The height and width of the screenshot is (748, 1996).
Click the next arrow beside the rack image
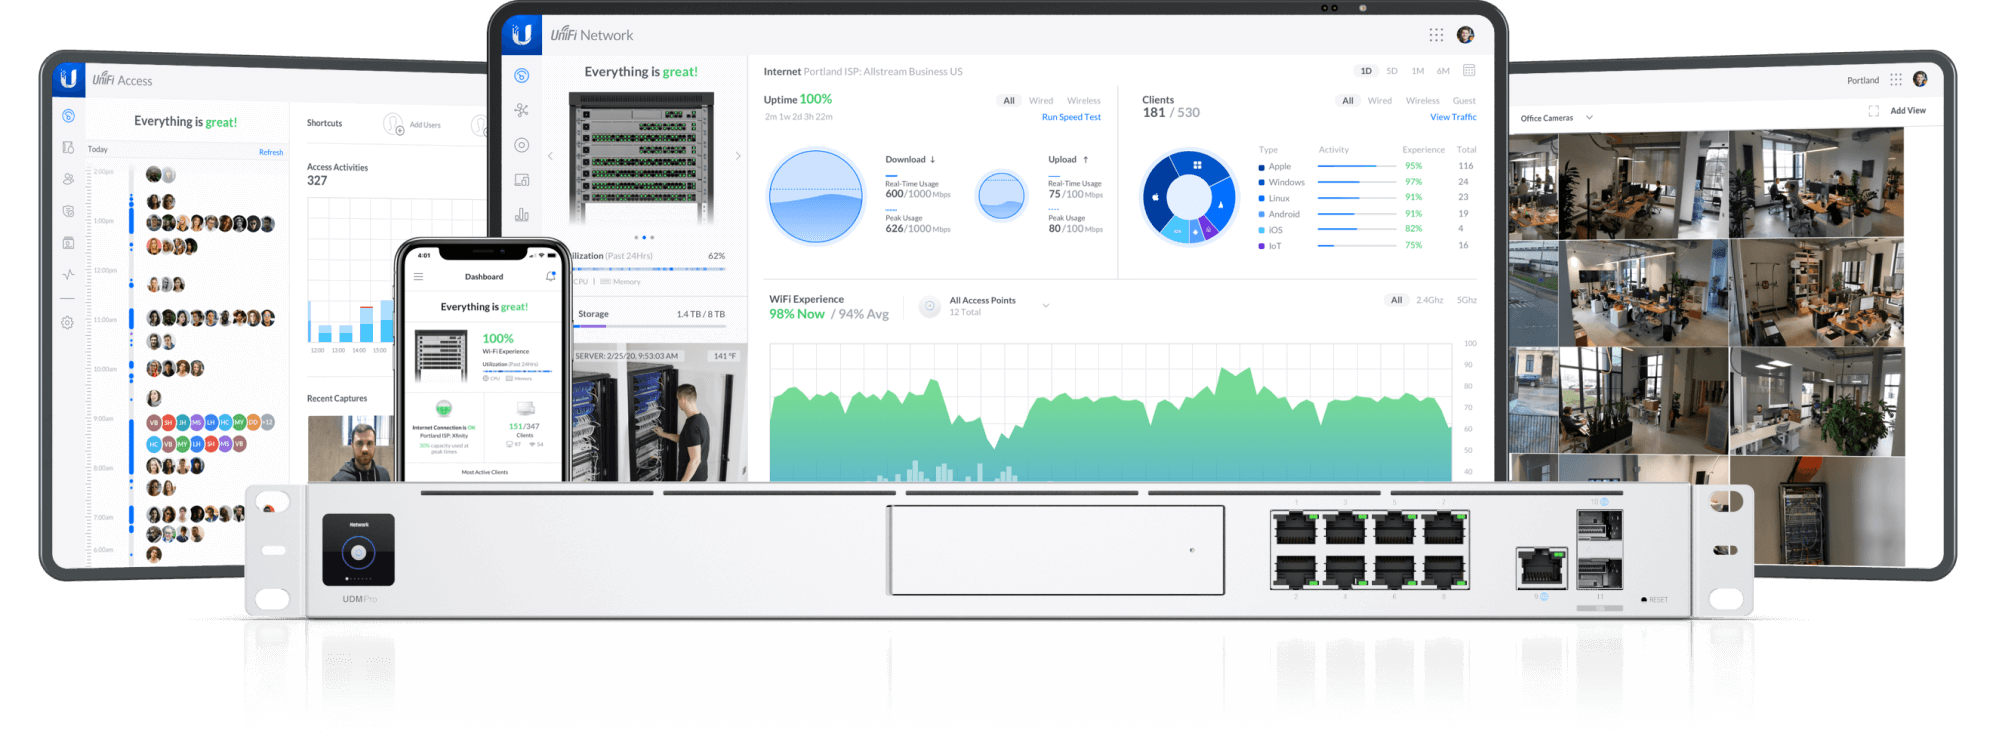click(x=738, y=156)
